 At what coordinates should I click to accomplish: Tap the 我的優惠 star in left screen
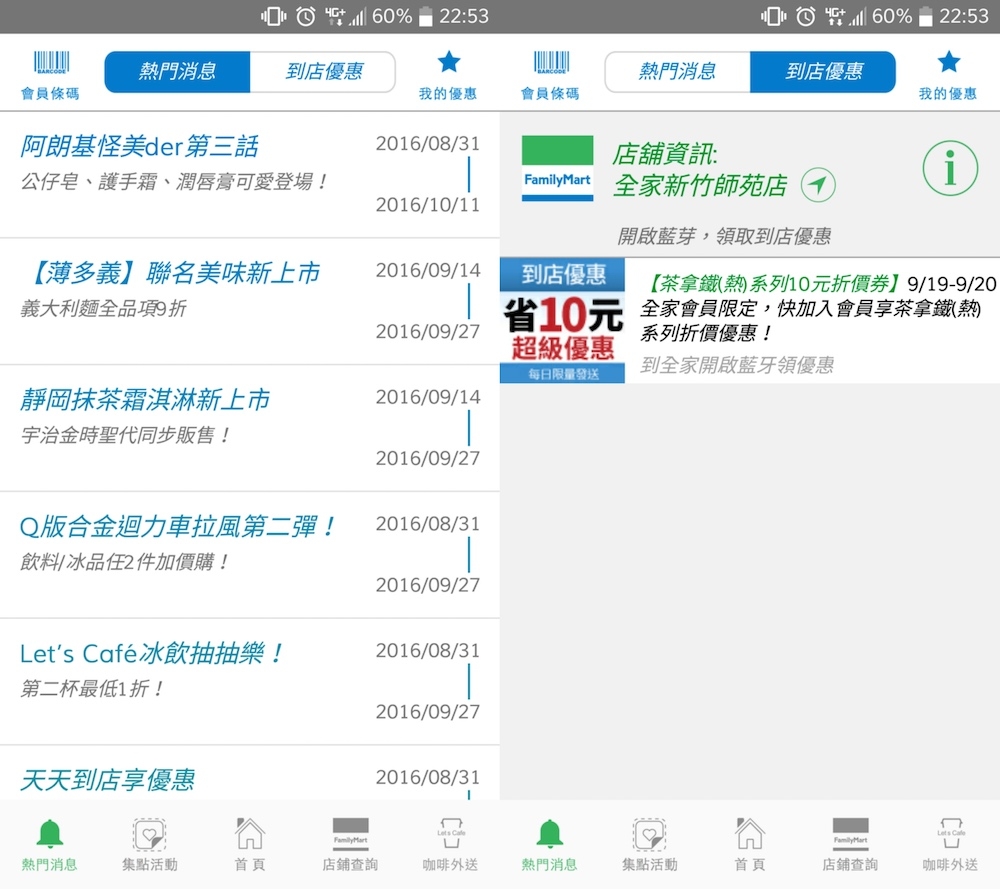(x=448, y=62)
